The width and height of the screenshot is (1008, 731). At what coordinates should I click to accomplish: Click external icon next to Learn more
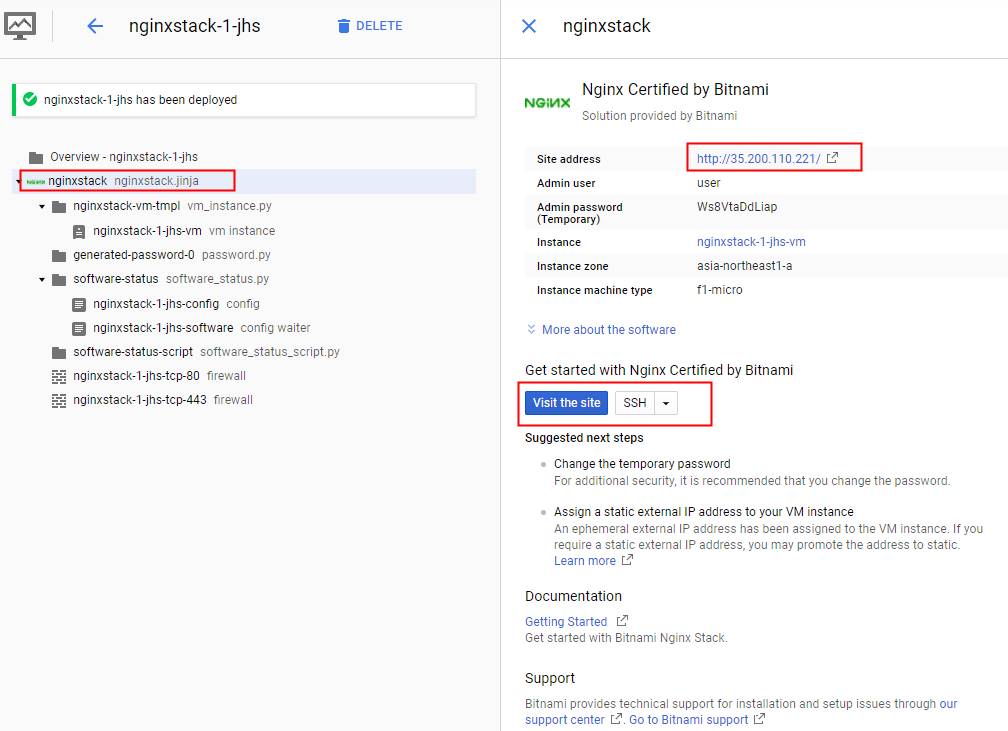[627, 560]
